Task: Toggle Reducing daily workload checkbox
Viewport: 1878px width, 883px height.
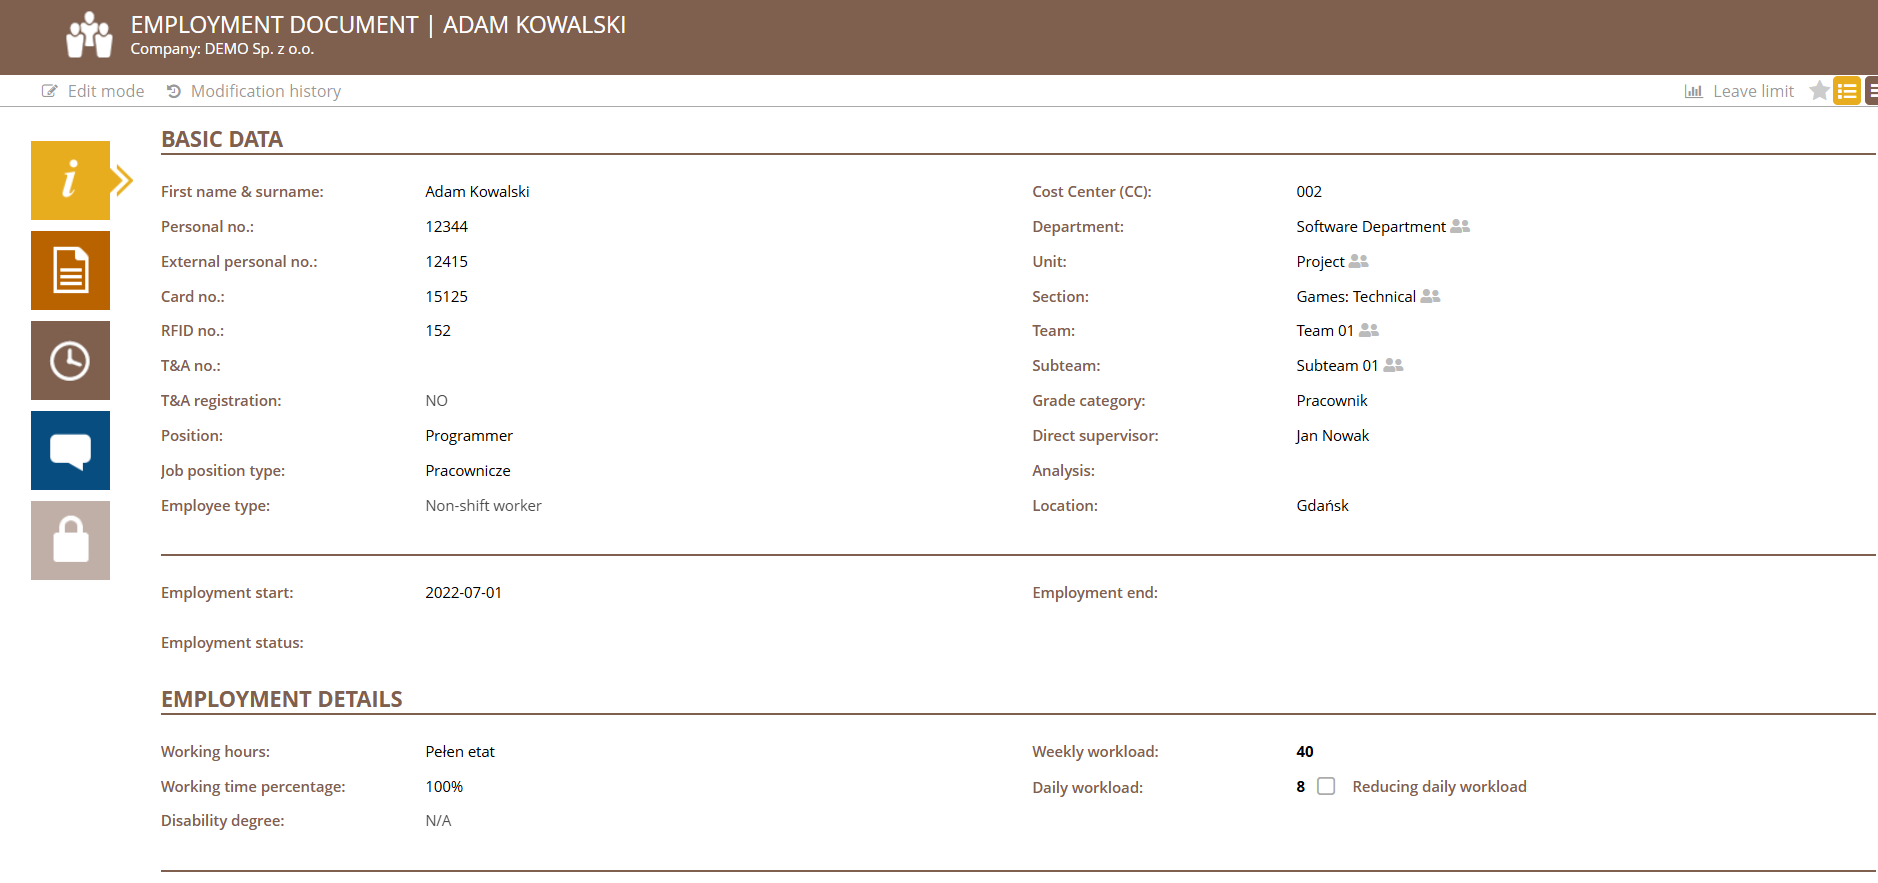Action: [x=1326, y=786]
